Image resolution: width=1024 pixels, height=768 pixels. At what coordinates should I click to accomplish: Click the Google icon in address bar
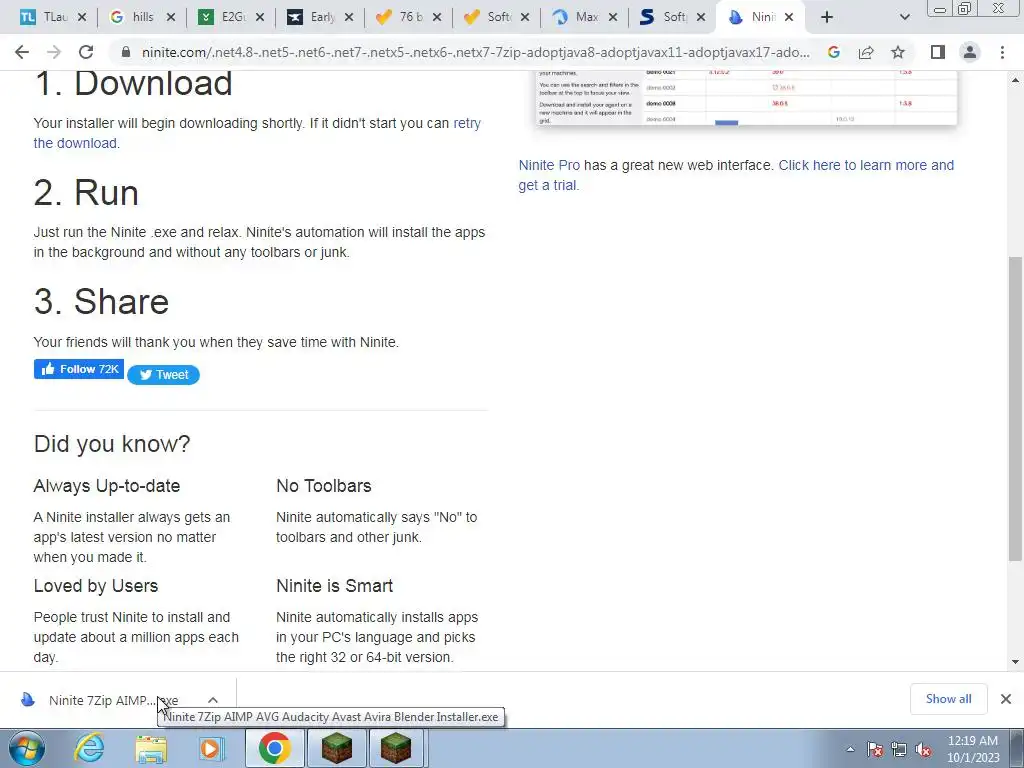coord(833,52)
